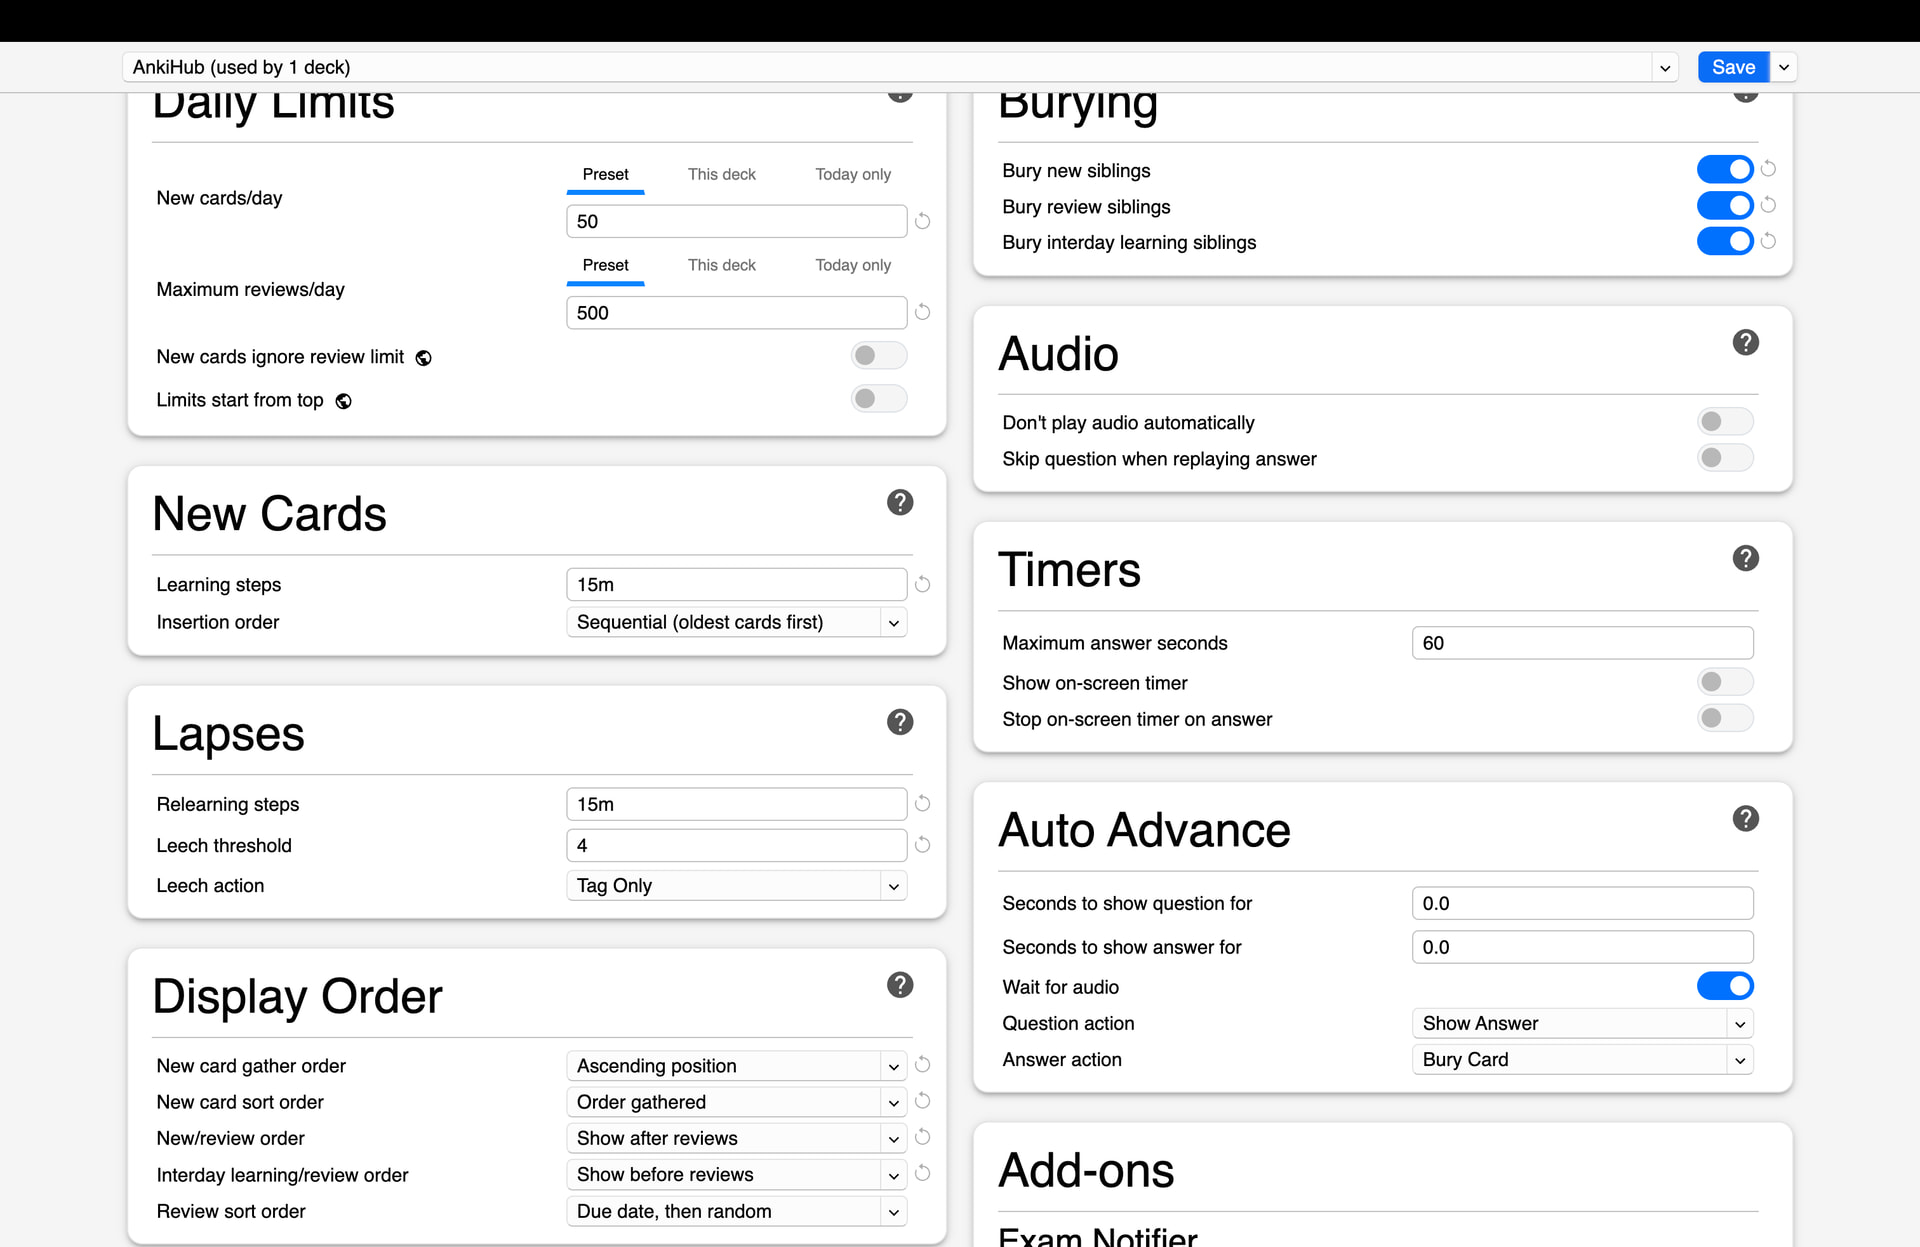The height and width of the screenshot is (1247, 1920).
Task: Select Preset tab for New cards/day
Action: (x=606, y=175)
